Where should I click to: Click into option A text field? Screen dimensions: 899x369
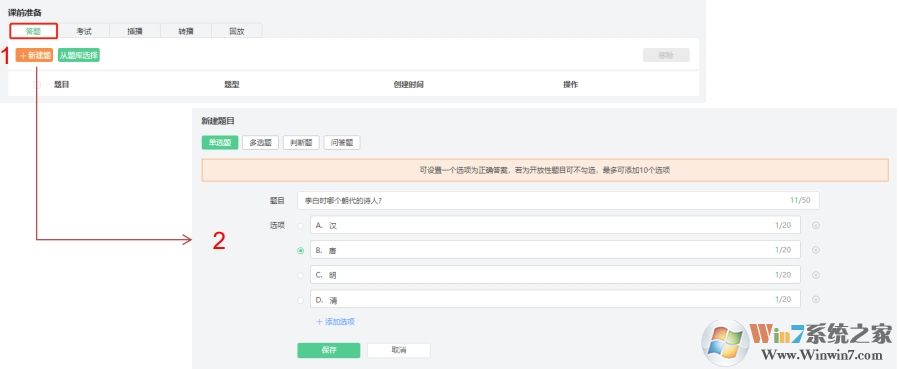click(555, 225)
